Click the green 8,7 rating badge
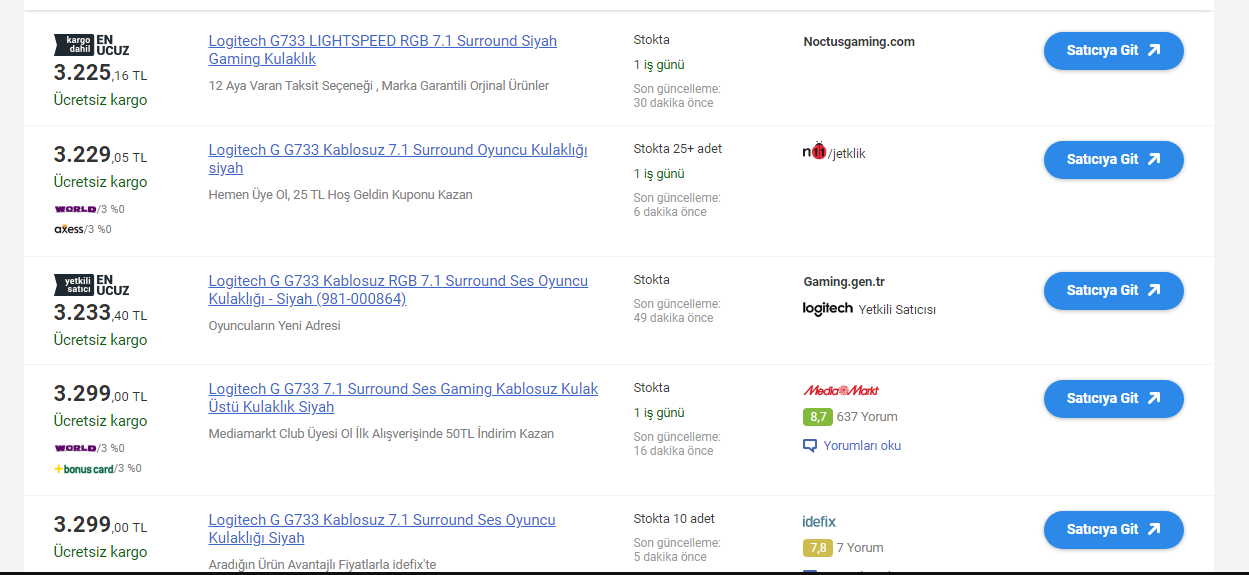 click(x=817, y=417)
